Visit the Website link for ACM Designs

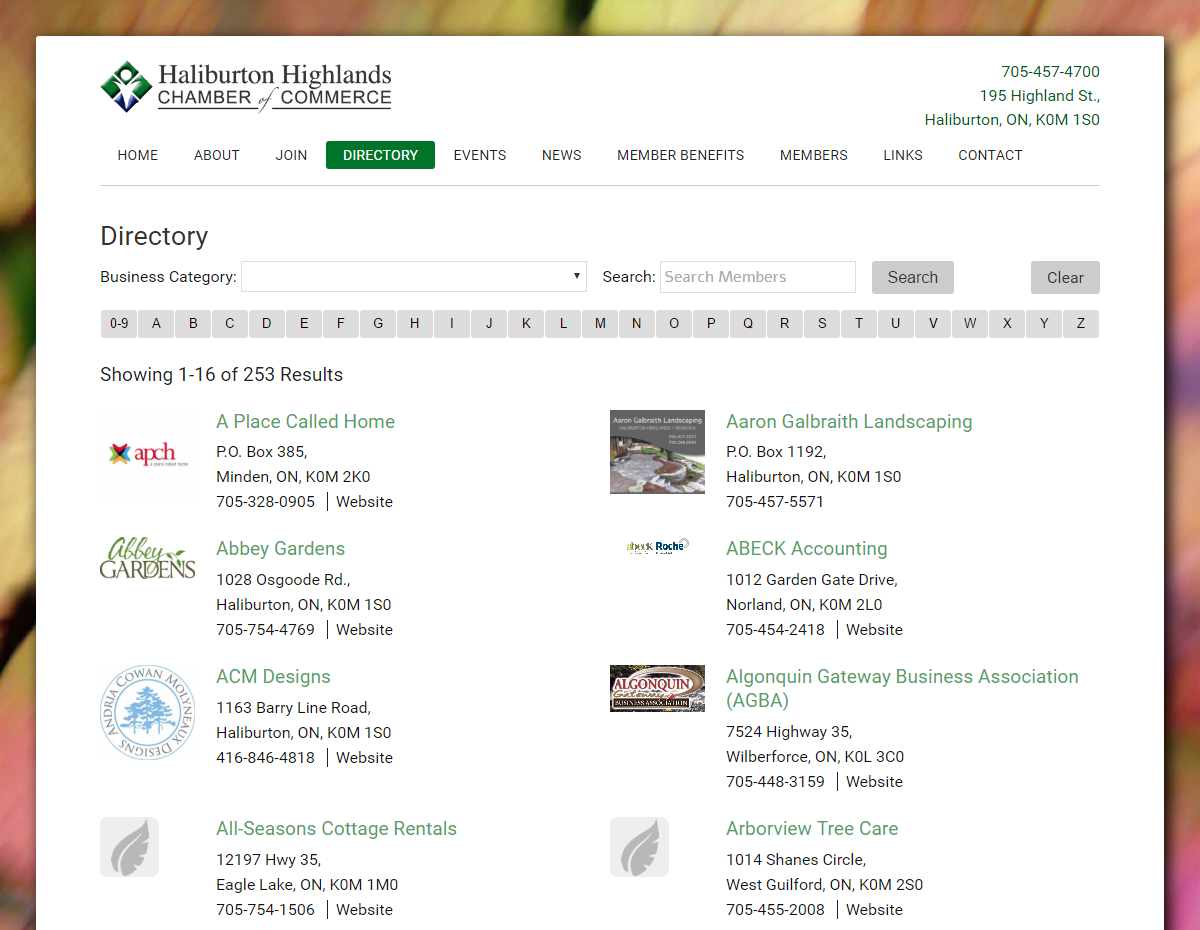coord(364,758)
